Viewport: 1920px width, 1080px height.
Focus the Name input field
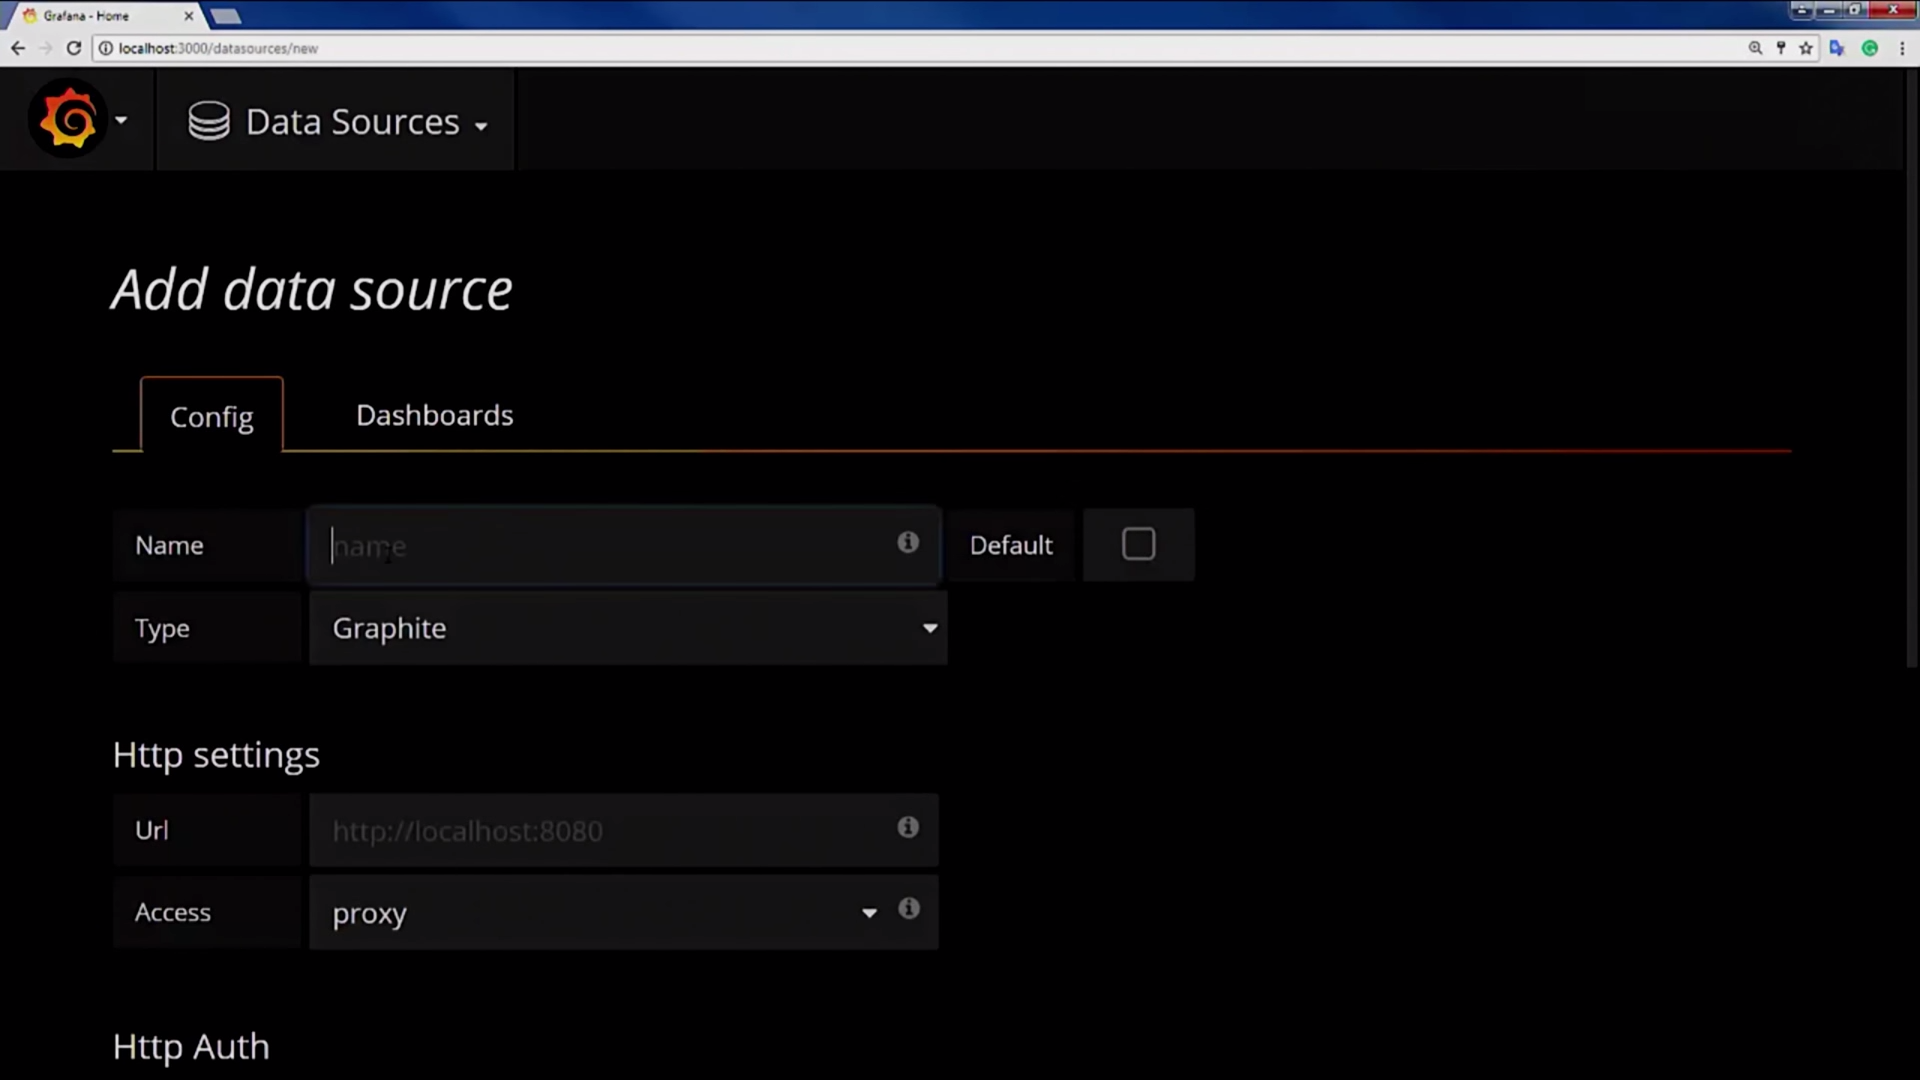point(600,546)
